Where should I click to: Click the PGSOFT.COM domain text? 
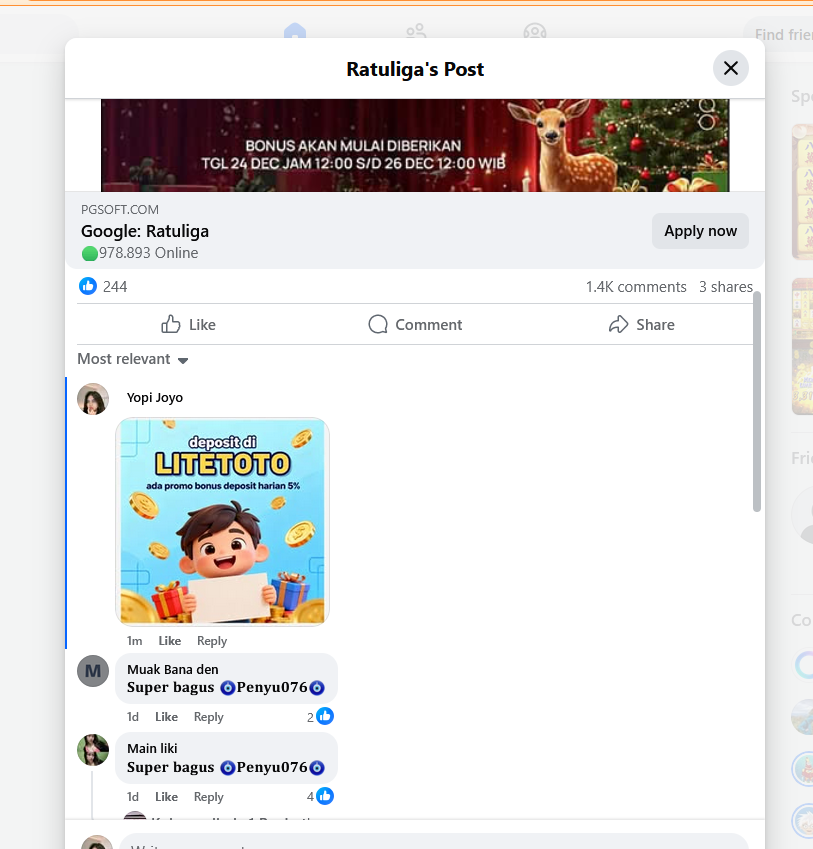click(120, 210)
